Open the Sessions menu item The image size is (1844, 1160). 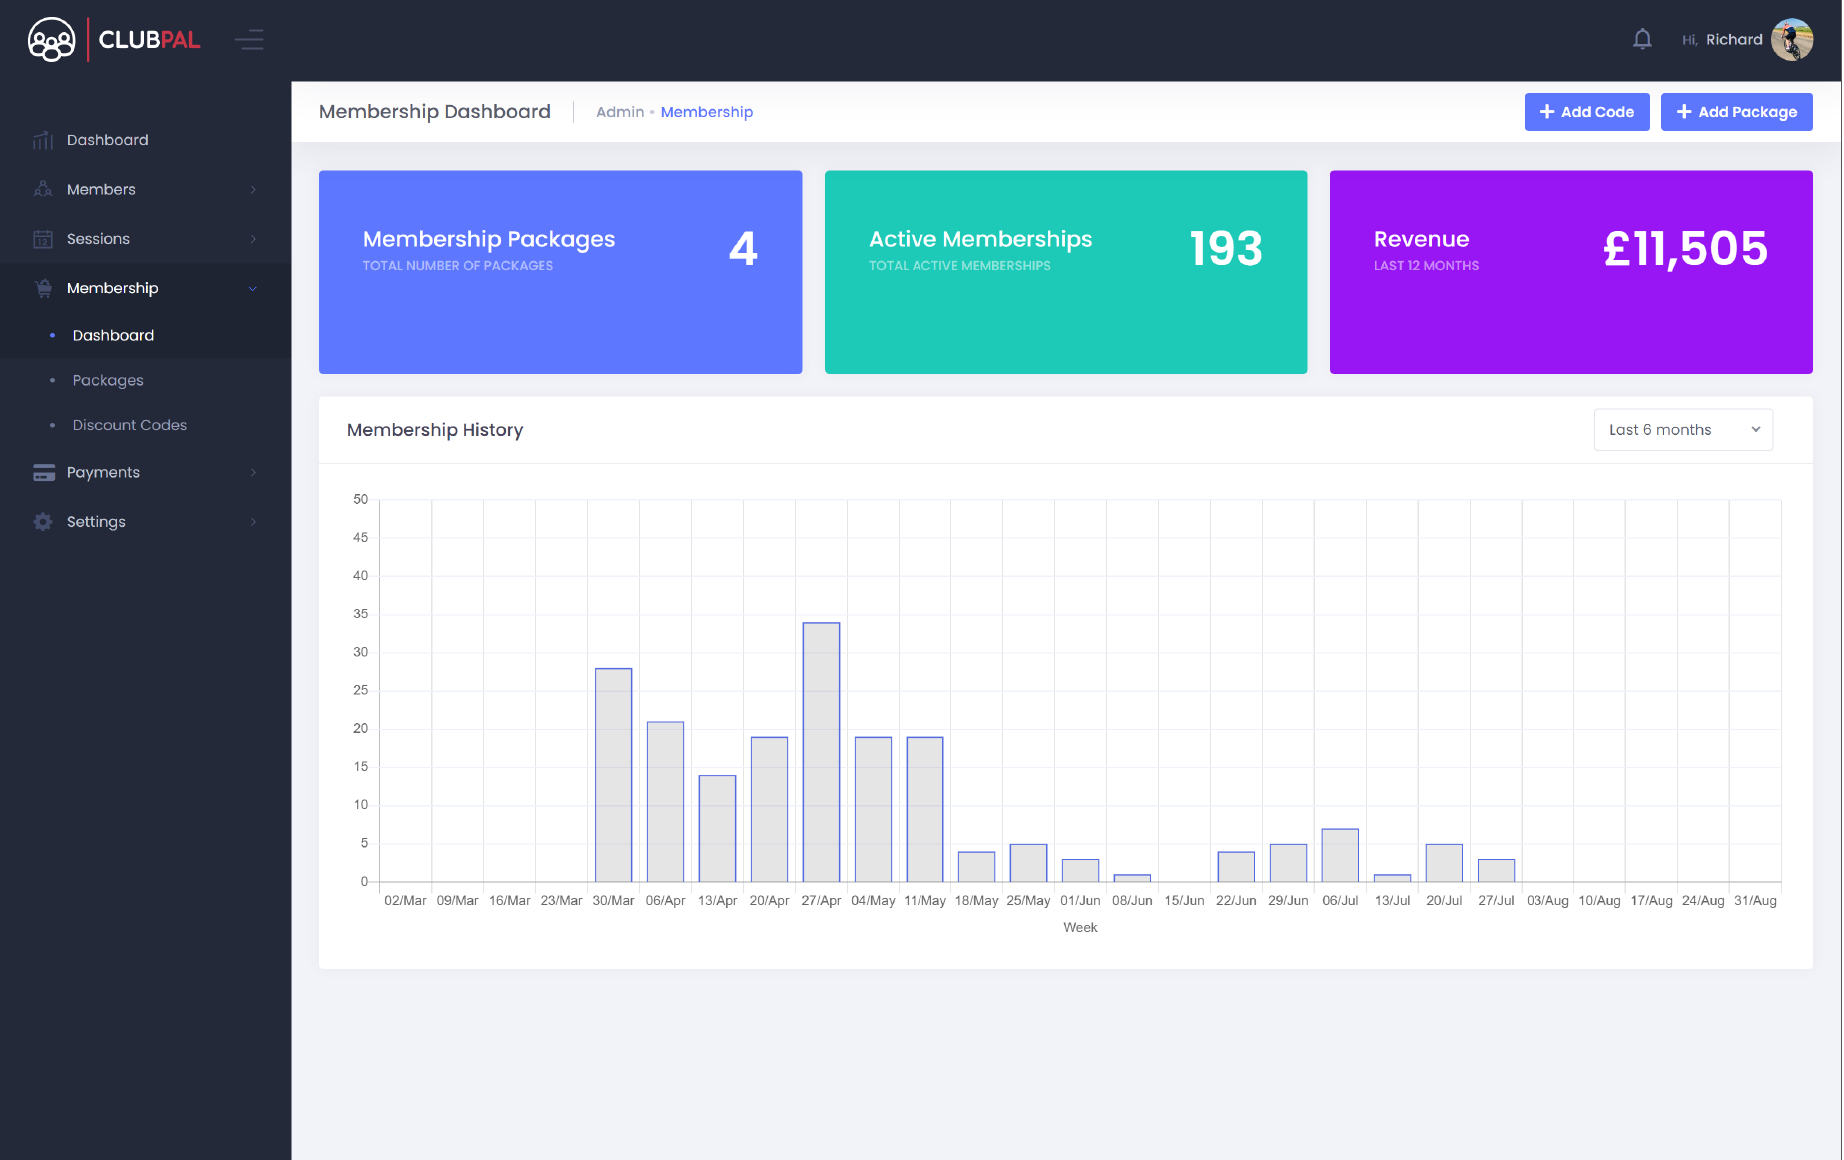point(145,239)
